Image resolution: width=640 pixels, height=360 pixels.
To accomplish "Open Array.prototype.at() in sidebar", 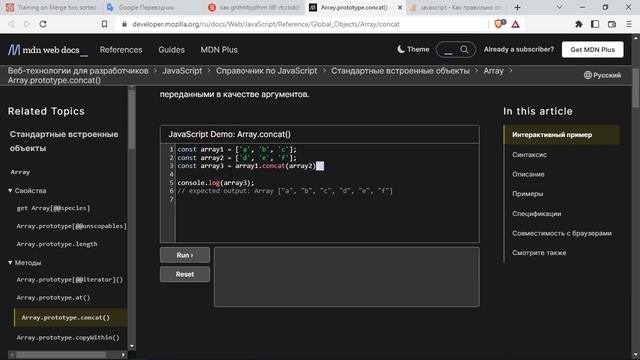I will pos(53,298).
